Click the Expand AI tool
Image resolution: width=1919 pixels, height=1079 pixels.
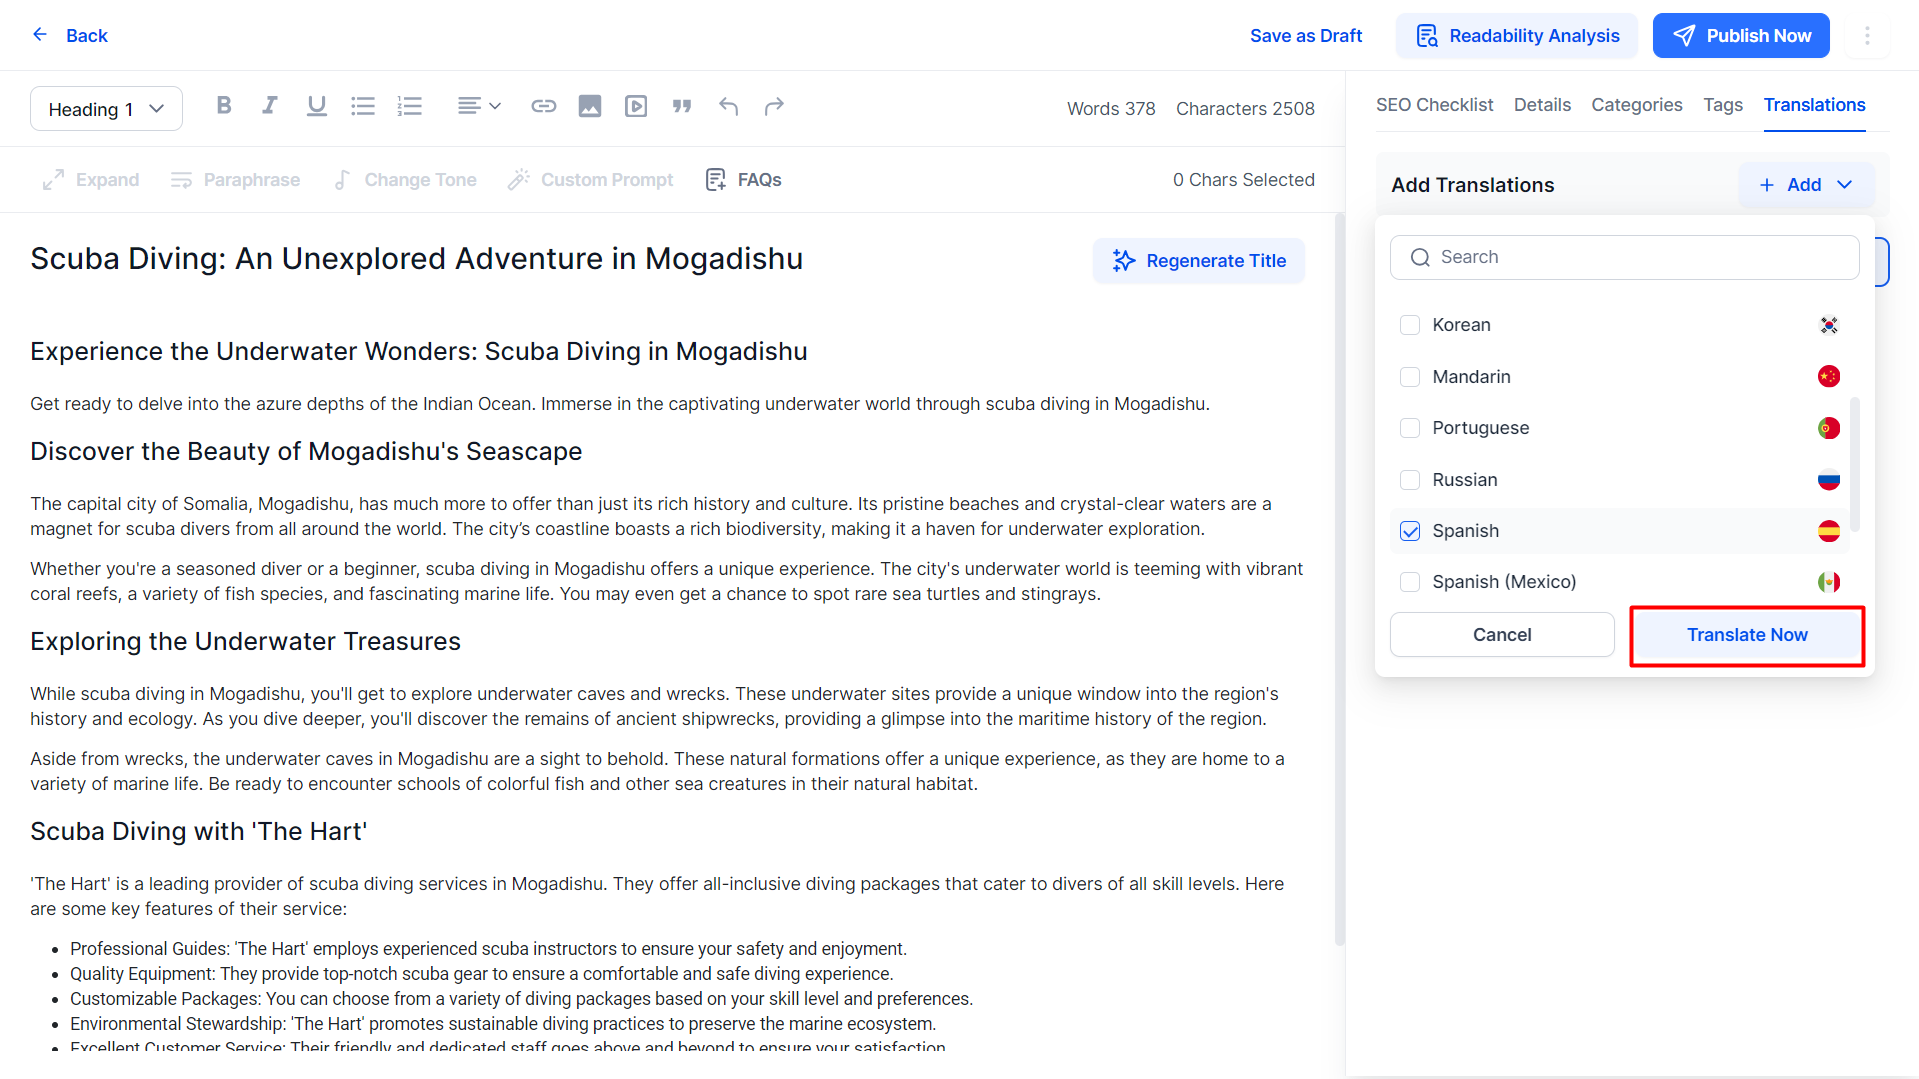91,180
